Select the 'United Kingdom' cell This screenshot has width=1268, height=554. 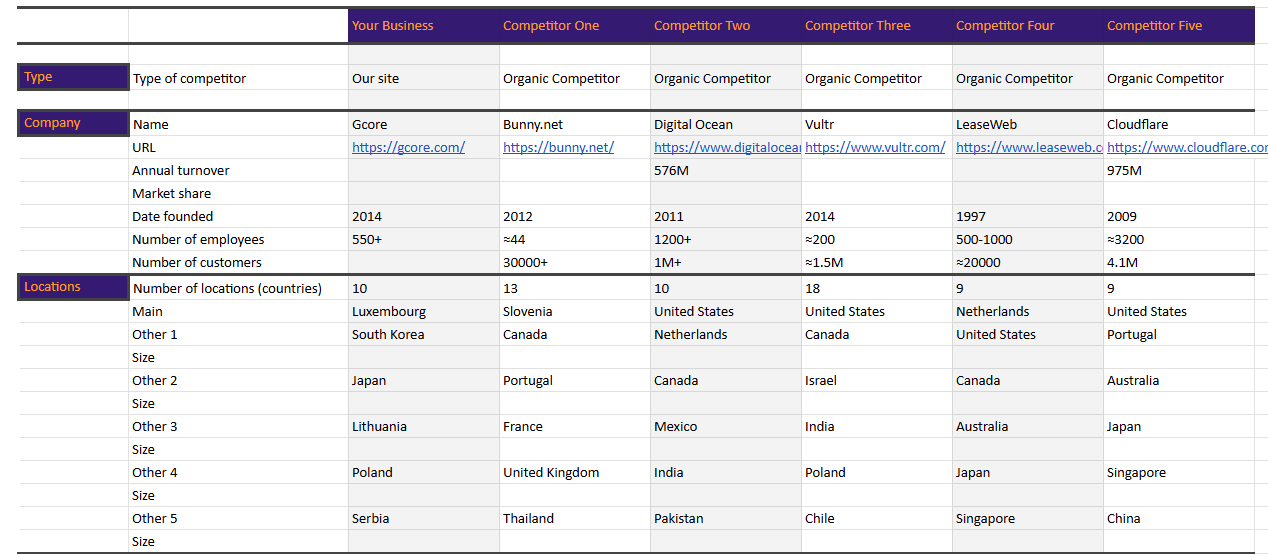pyautogui.click(x=575, y=473)
